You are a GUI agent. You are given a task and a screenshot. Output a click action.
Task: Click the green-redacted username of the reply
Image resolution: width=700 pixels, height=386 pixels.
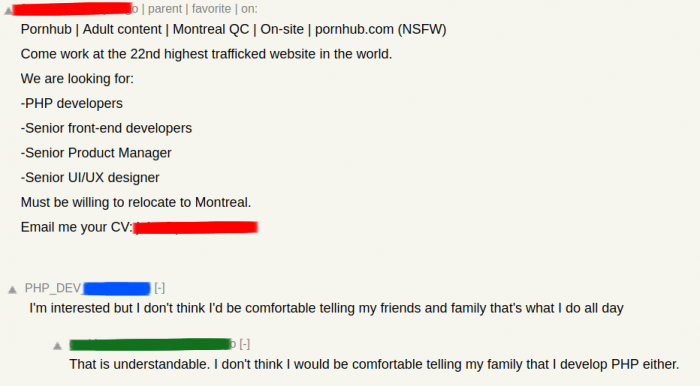tap(150, 344)
